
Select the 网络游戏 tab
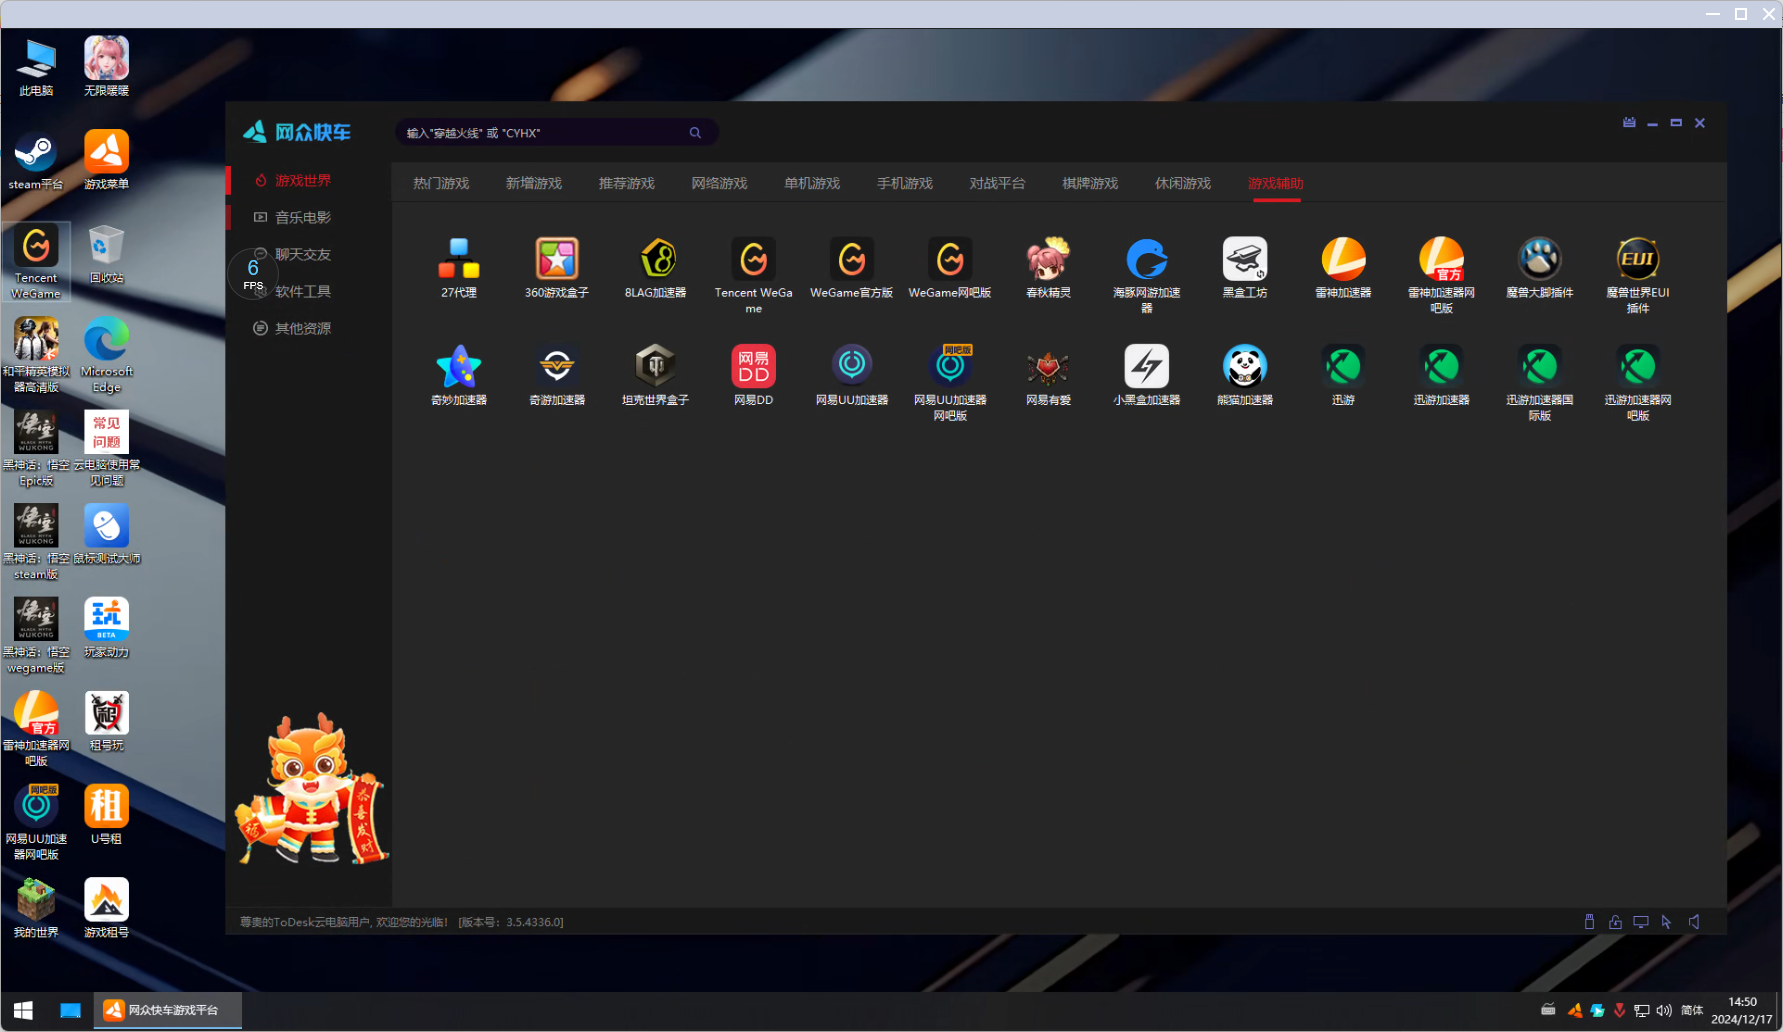click(719, 183)
